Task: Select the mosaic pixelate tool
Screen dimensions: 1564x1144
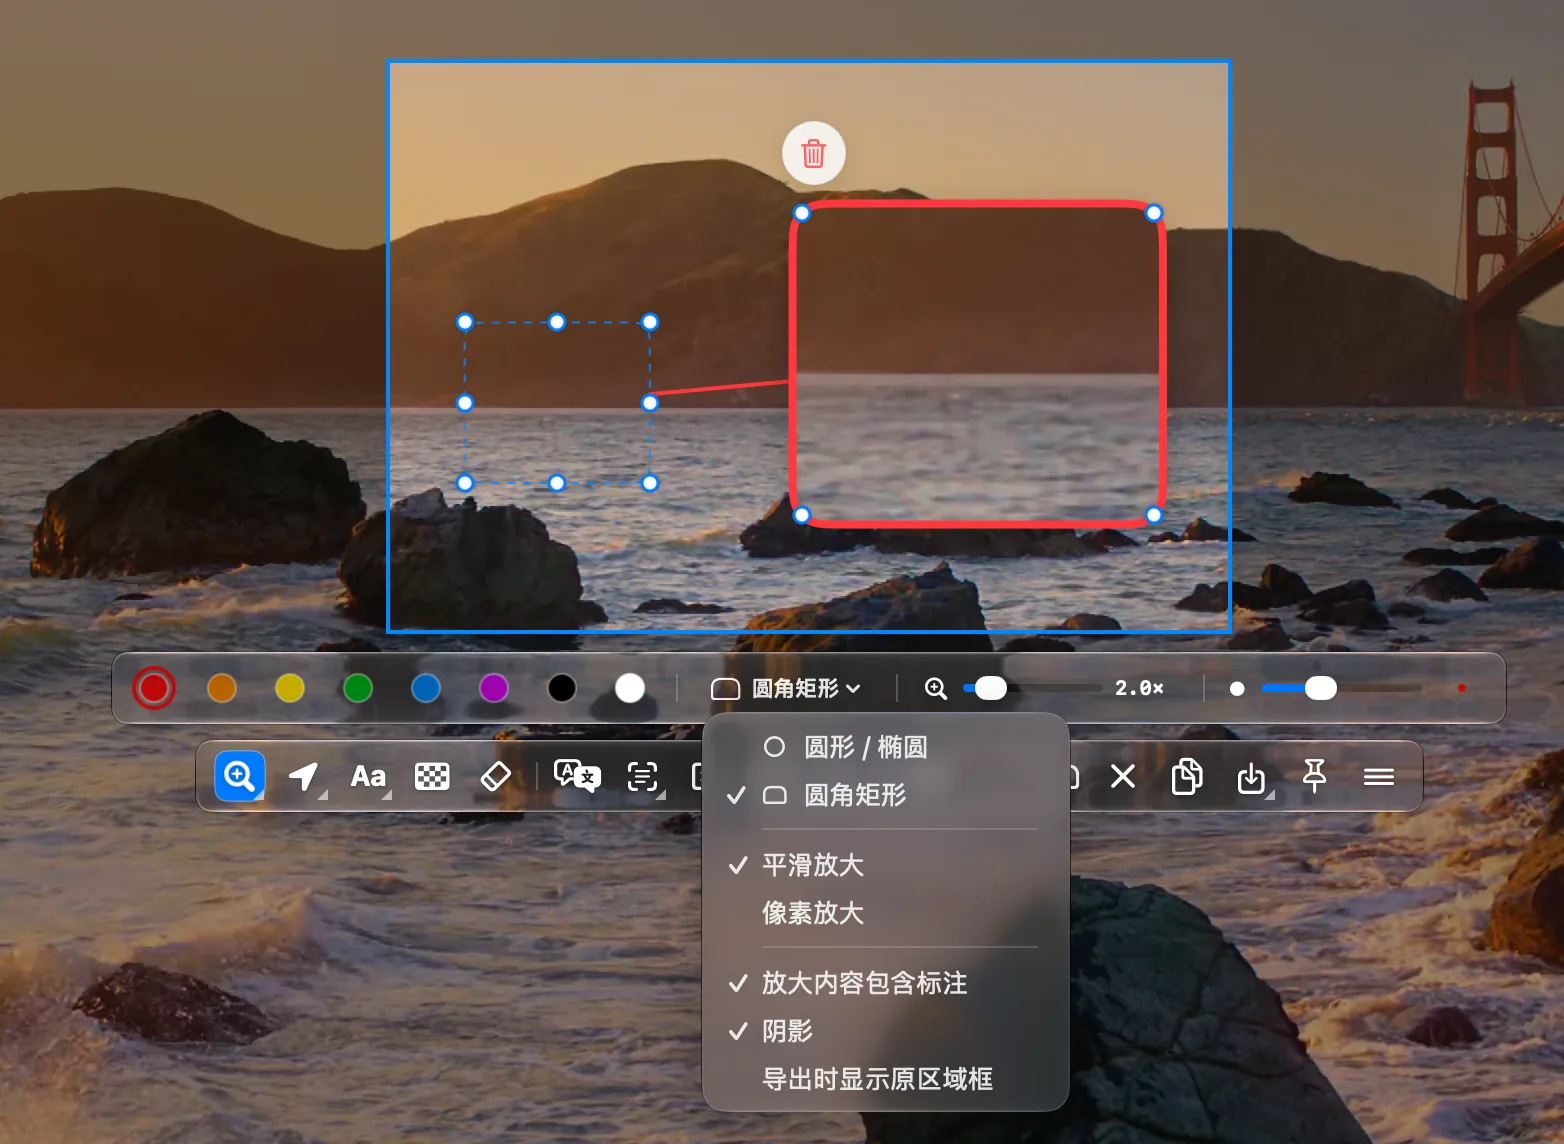Action: (x=432, y=776)
